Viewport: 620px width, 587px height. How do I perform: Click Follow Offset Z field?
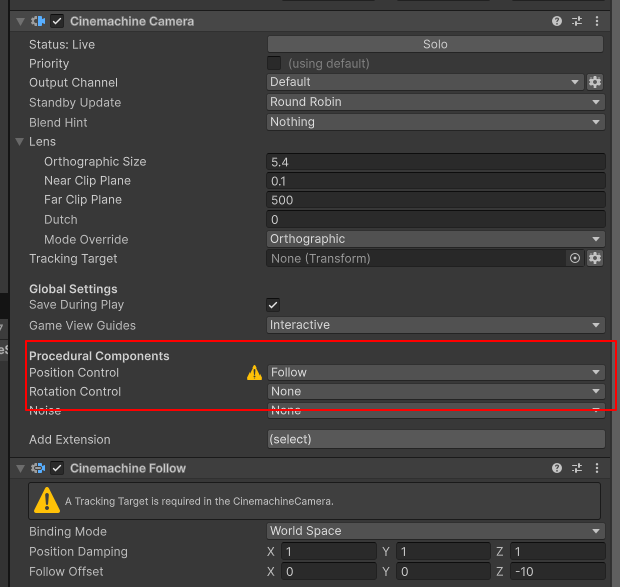pyautogui.click(x=558, y=572)
